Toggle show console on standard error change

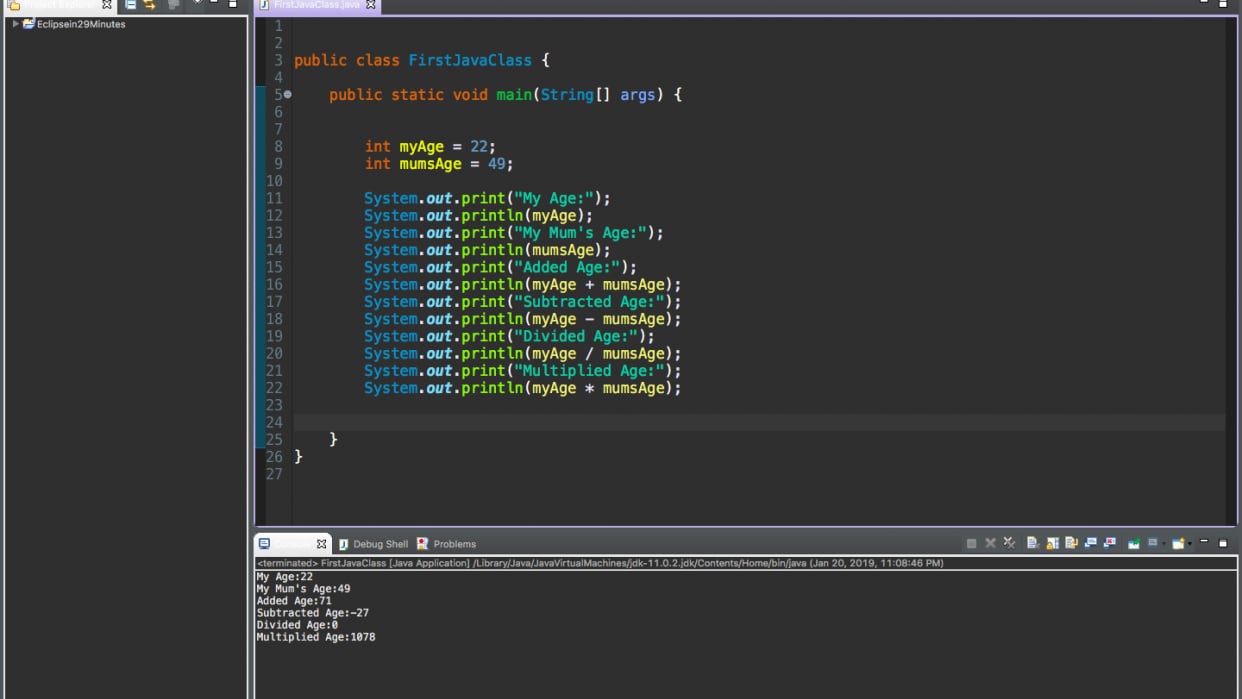1110,543
